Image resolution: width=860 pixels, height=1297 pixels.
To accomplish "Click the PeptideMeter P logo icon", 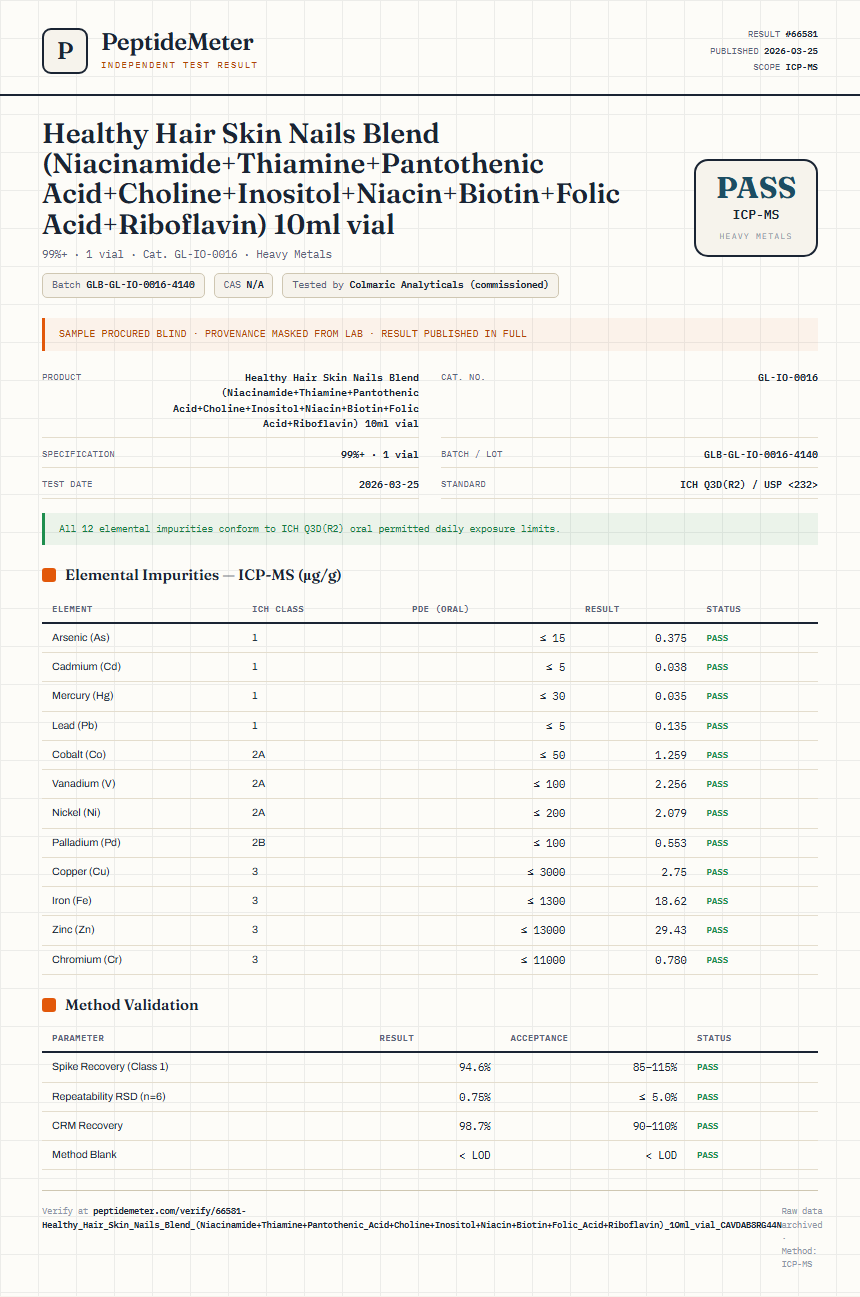I will pos(65,50).
